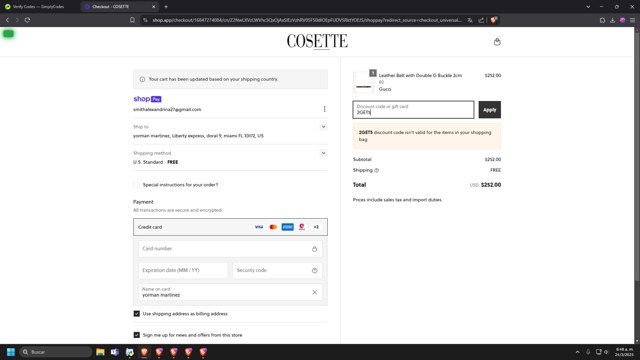Reload the checkout page
Screen dimensions: 640x360
(x=27, y=20)
